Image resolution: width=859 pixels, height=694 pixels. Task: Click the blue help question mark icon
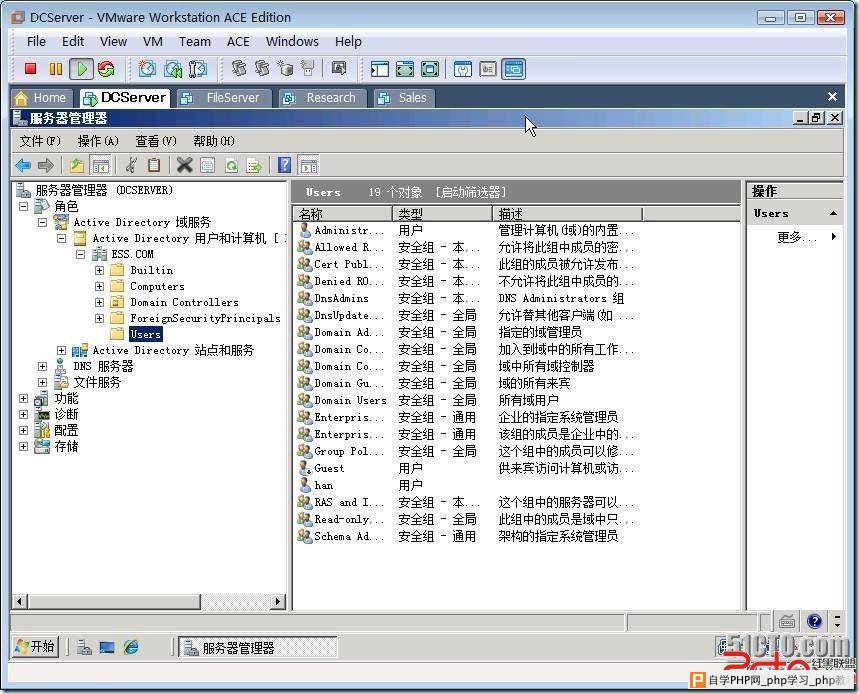285,165
